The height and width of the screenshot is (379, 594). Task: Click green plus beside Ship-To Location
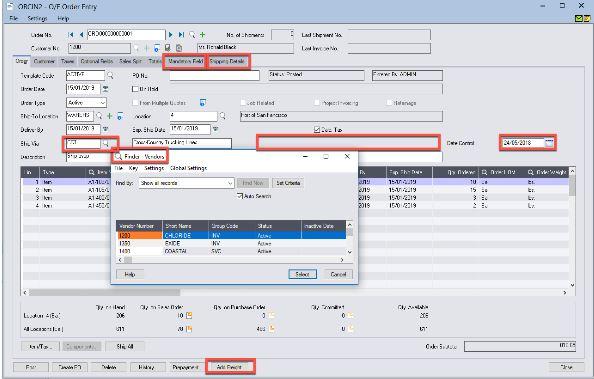tap(109, 116)
